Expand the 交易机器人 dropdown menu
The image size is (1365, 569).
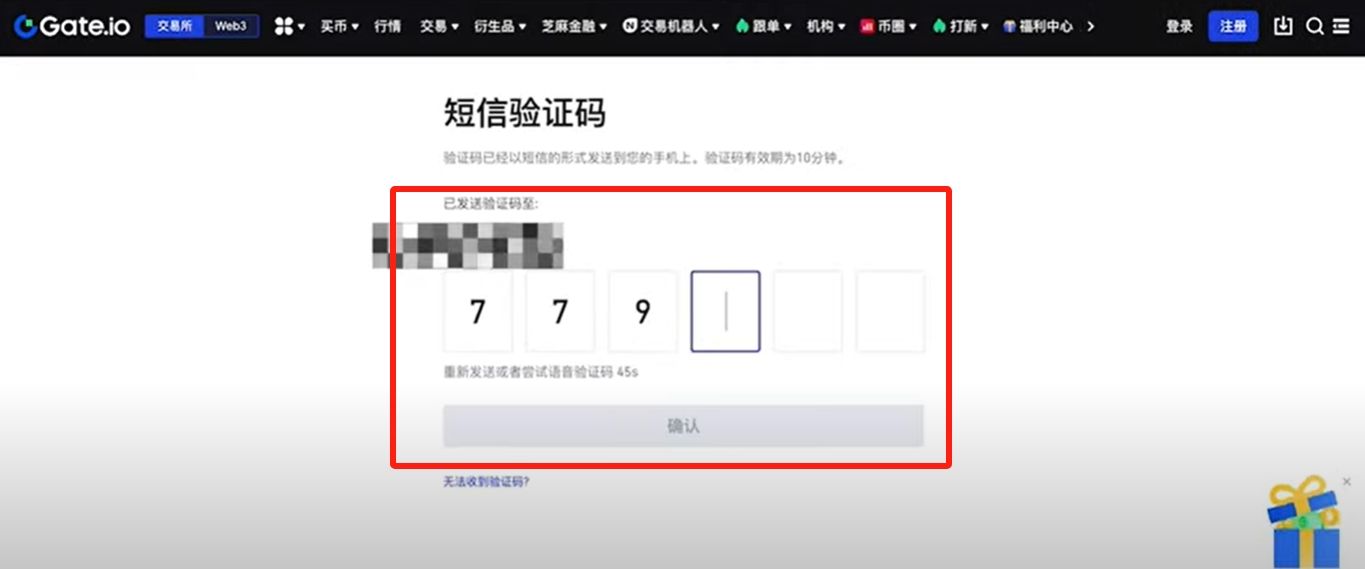[671, 26]
